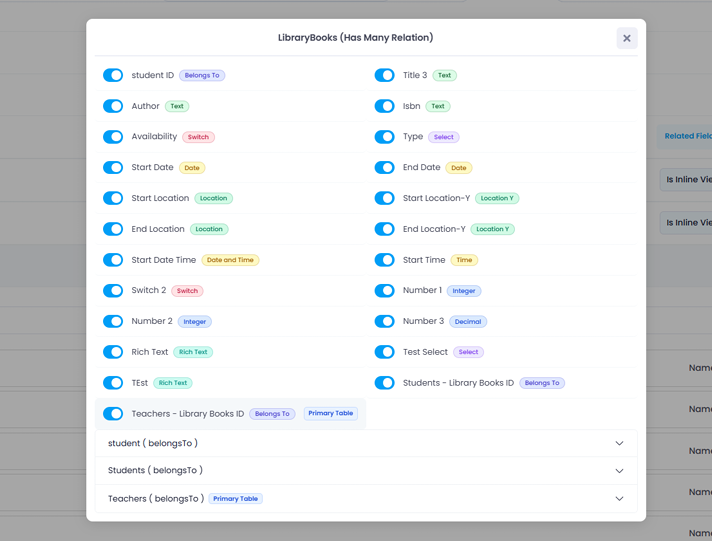Click the student ( belongsTo ) row label
Screen dimensions: 712x541
coord(153,443)
